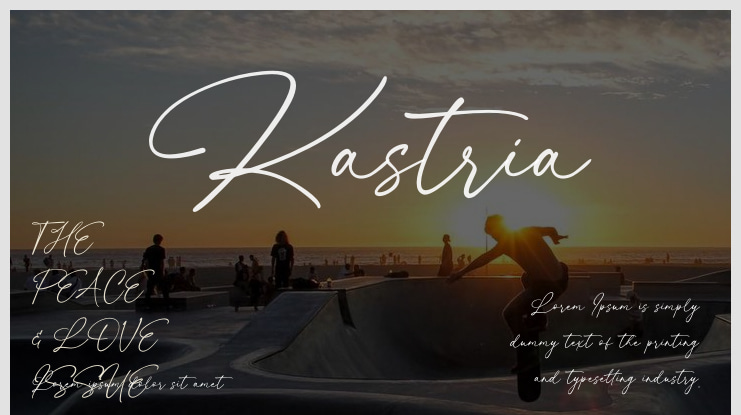Click the 'dummy text of the printing' line

604,344
